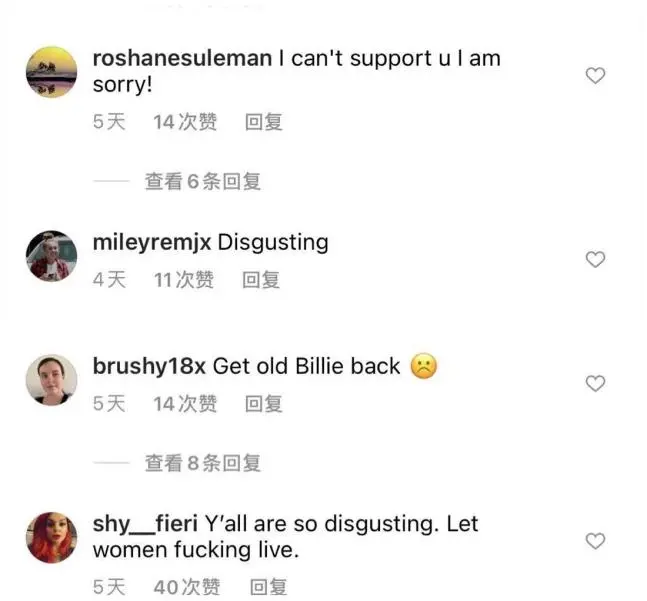Image resolution: width=647 pixels, height=601 pixels.
Task: Reply (回复) to shy__fieri's comment
Action: coord(268,587)
